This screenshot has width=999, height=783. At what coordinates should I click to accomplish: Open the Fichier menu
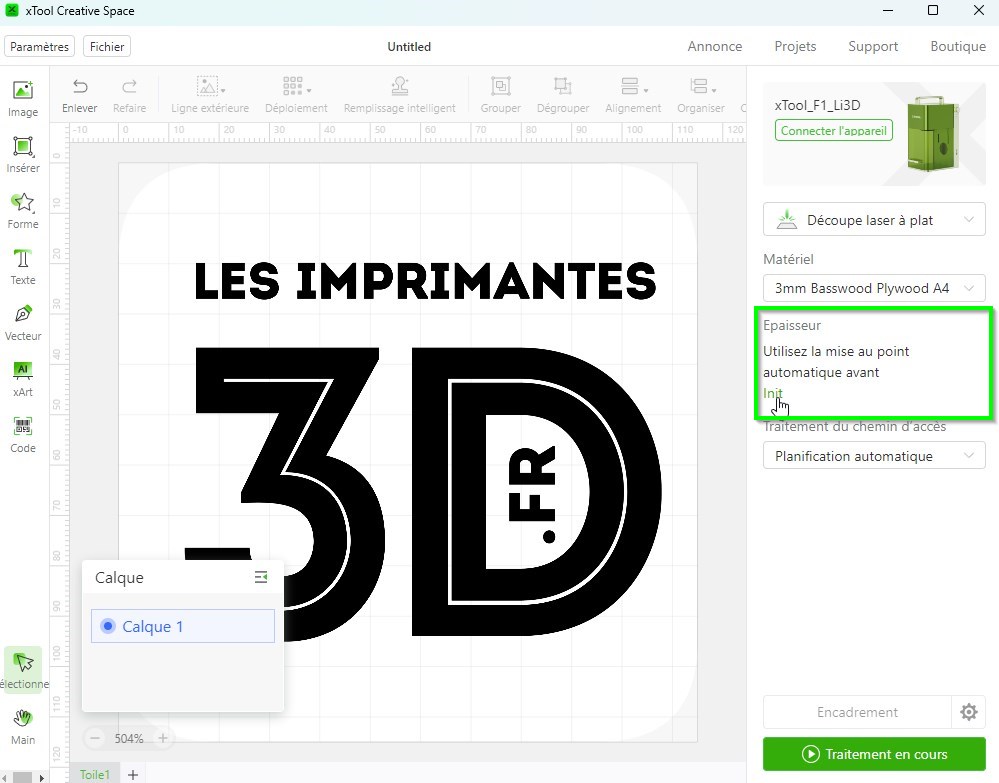coord(107,47)
